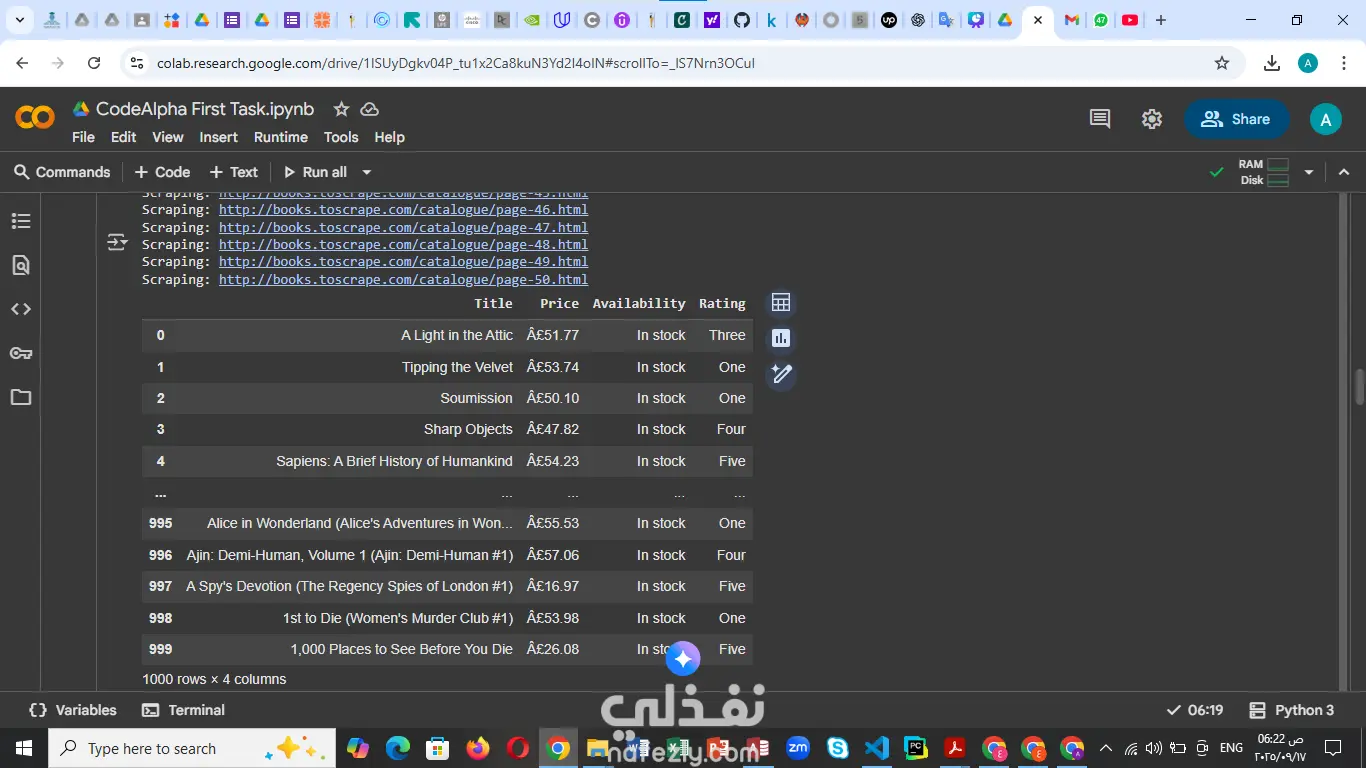Open browser downloads icon
The image size is (1366, 768).
coord(1272,63)
